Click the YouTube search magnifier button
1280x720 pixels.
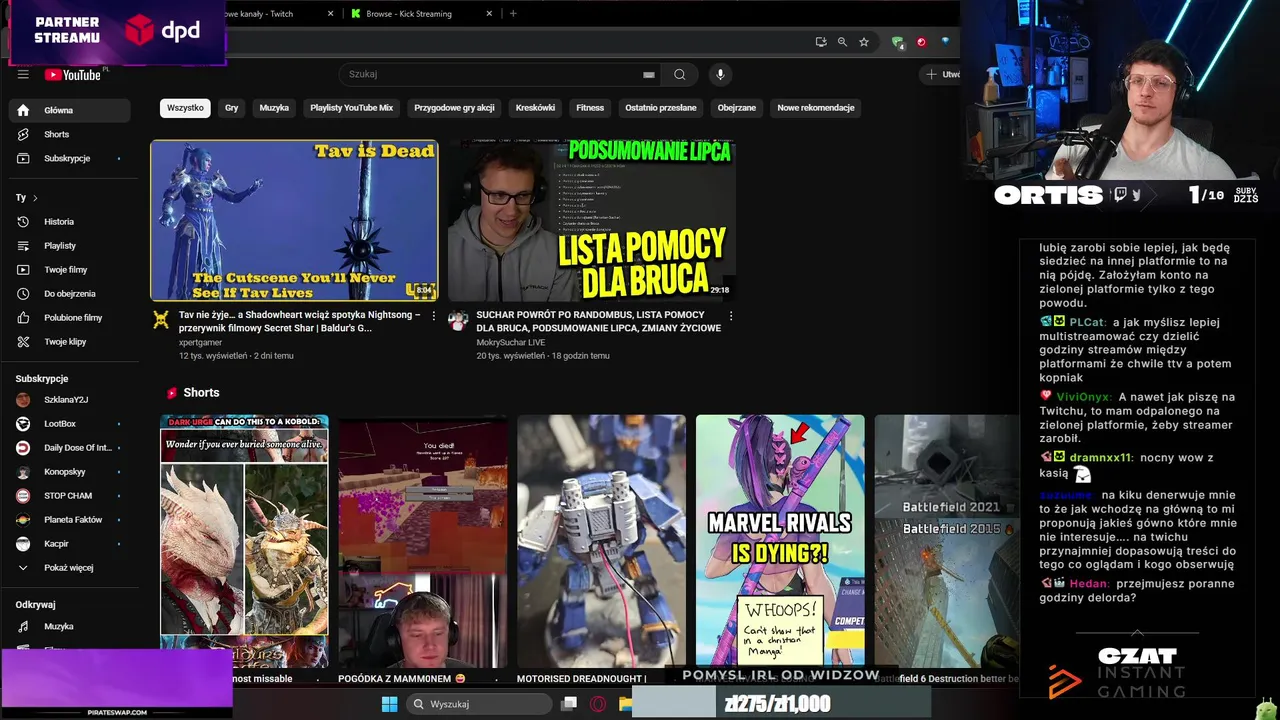680,74
